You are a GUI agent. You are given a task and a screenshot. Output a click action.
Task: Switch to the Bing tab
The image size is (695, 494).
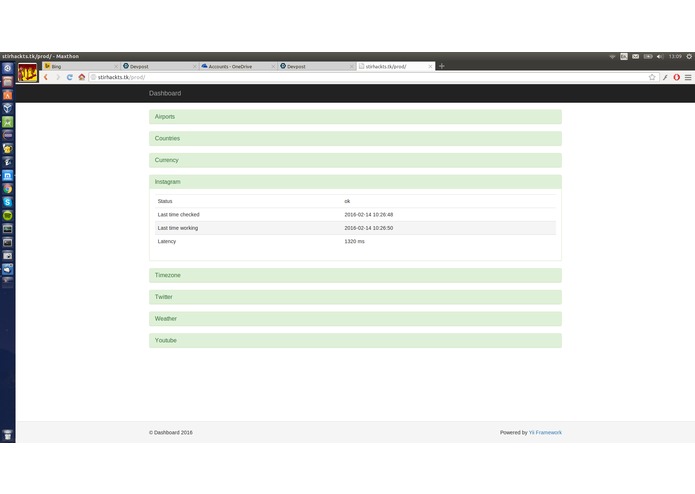81,66
